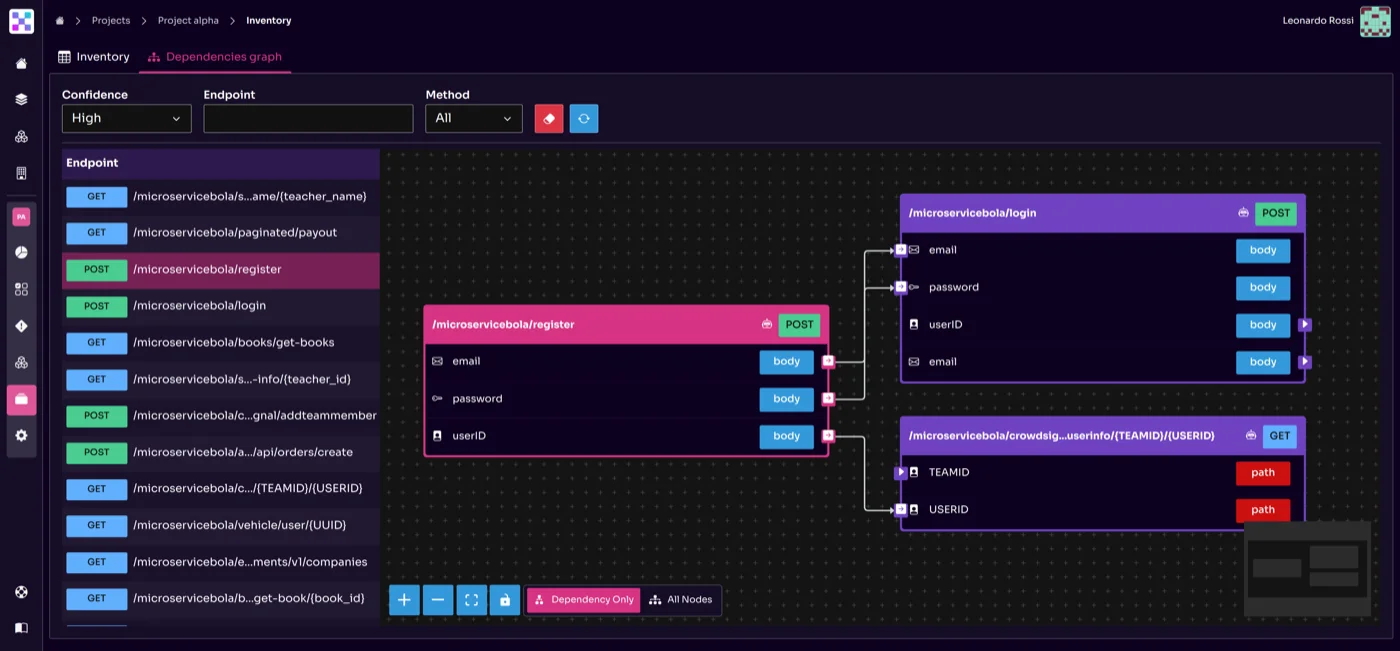Open the settings gear in the left sidebar
This screenshot has width=1400, height=651.
point(21,435)
